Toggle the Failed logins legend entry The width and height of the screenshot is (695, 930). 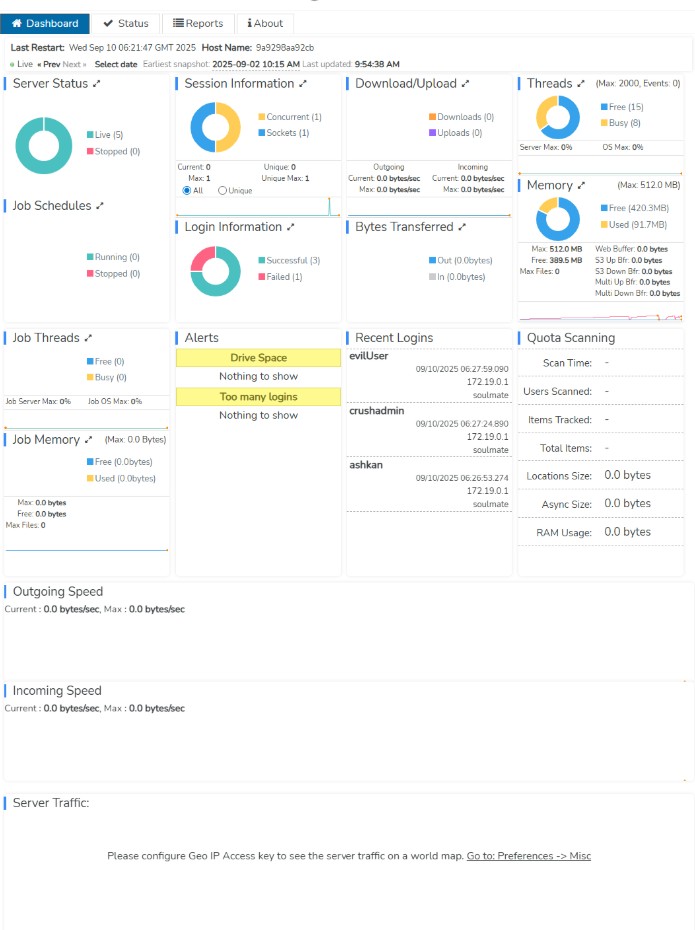tap(283, 277)
